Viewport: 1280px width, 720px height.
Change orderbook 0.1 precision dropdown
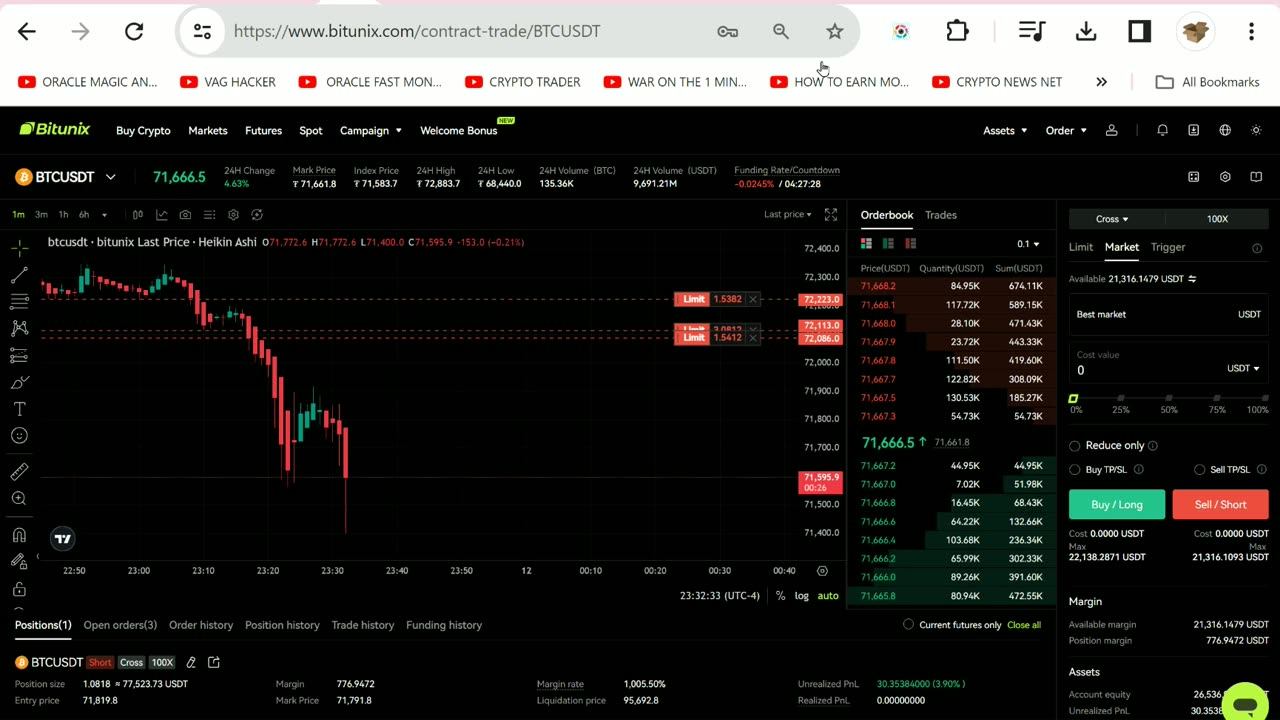[1028, 244]
